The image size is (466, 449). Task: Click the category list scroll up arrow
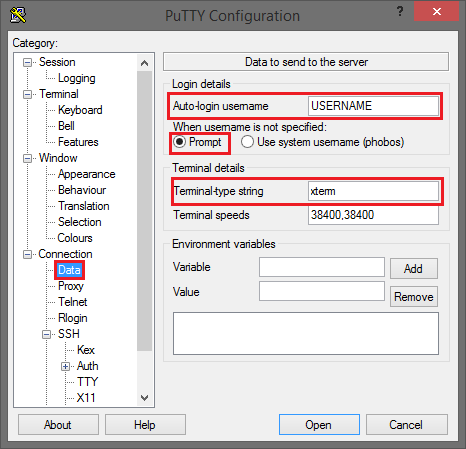point(144,63)
